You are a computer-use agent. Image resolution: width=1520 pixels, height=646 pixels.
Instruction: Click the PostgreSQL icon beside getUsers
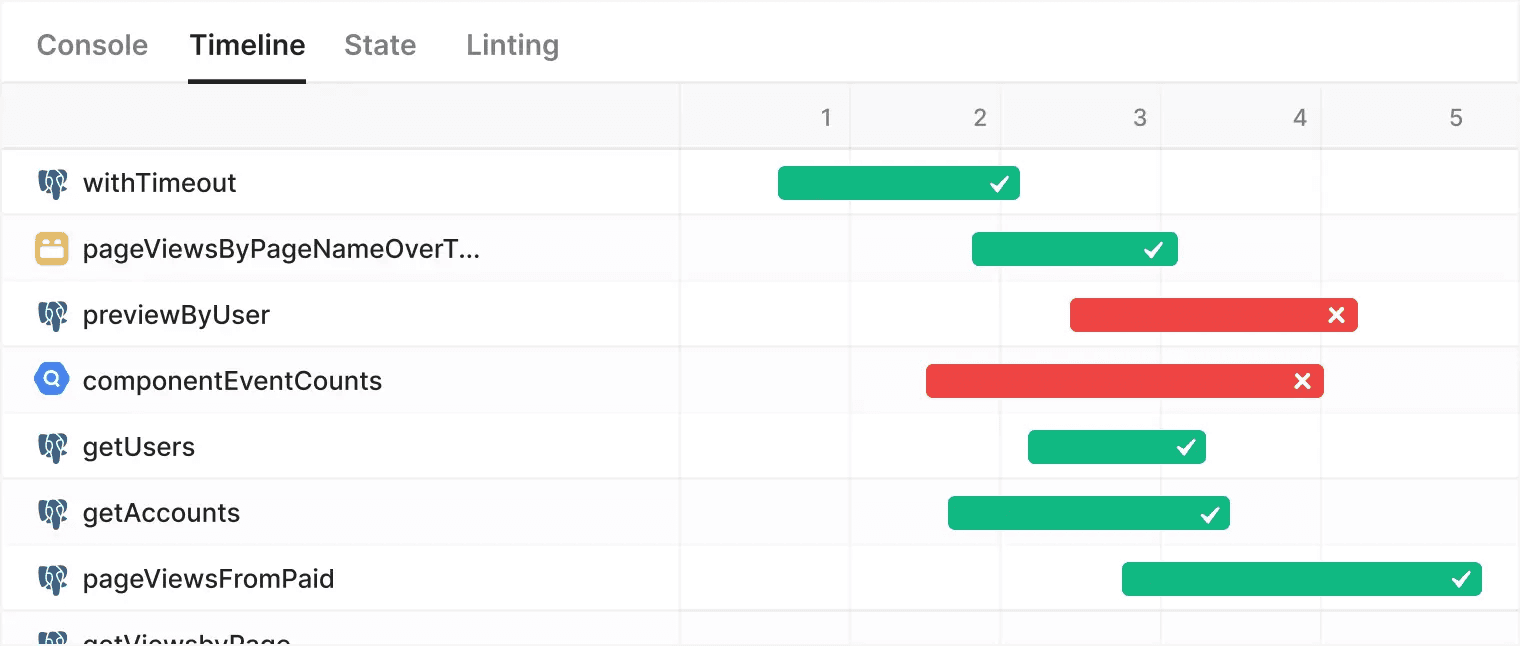(52, 447)
